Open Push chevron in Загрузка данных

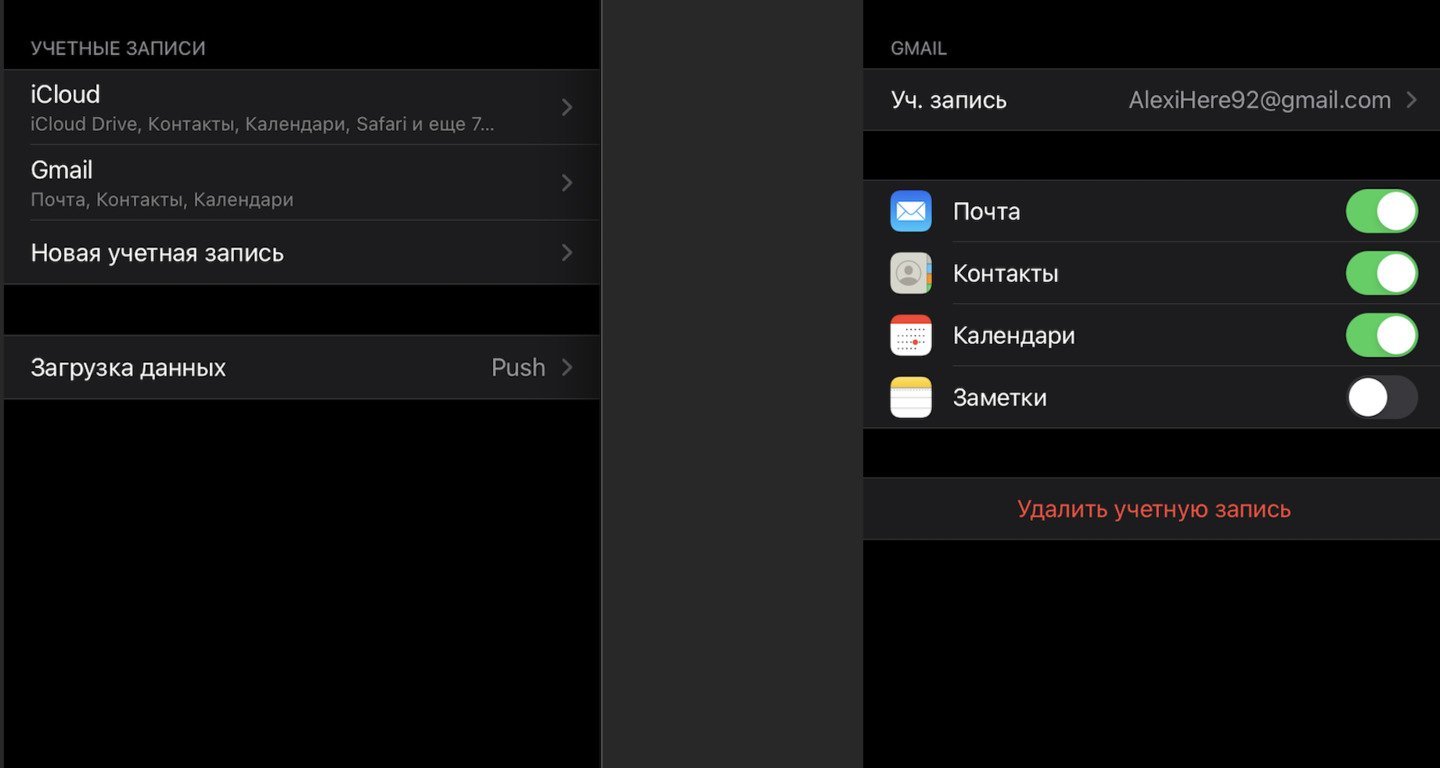coord(567,367)
